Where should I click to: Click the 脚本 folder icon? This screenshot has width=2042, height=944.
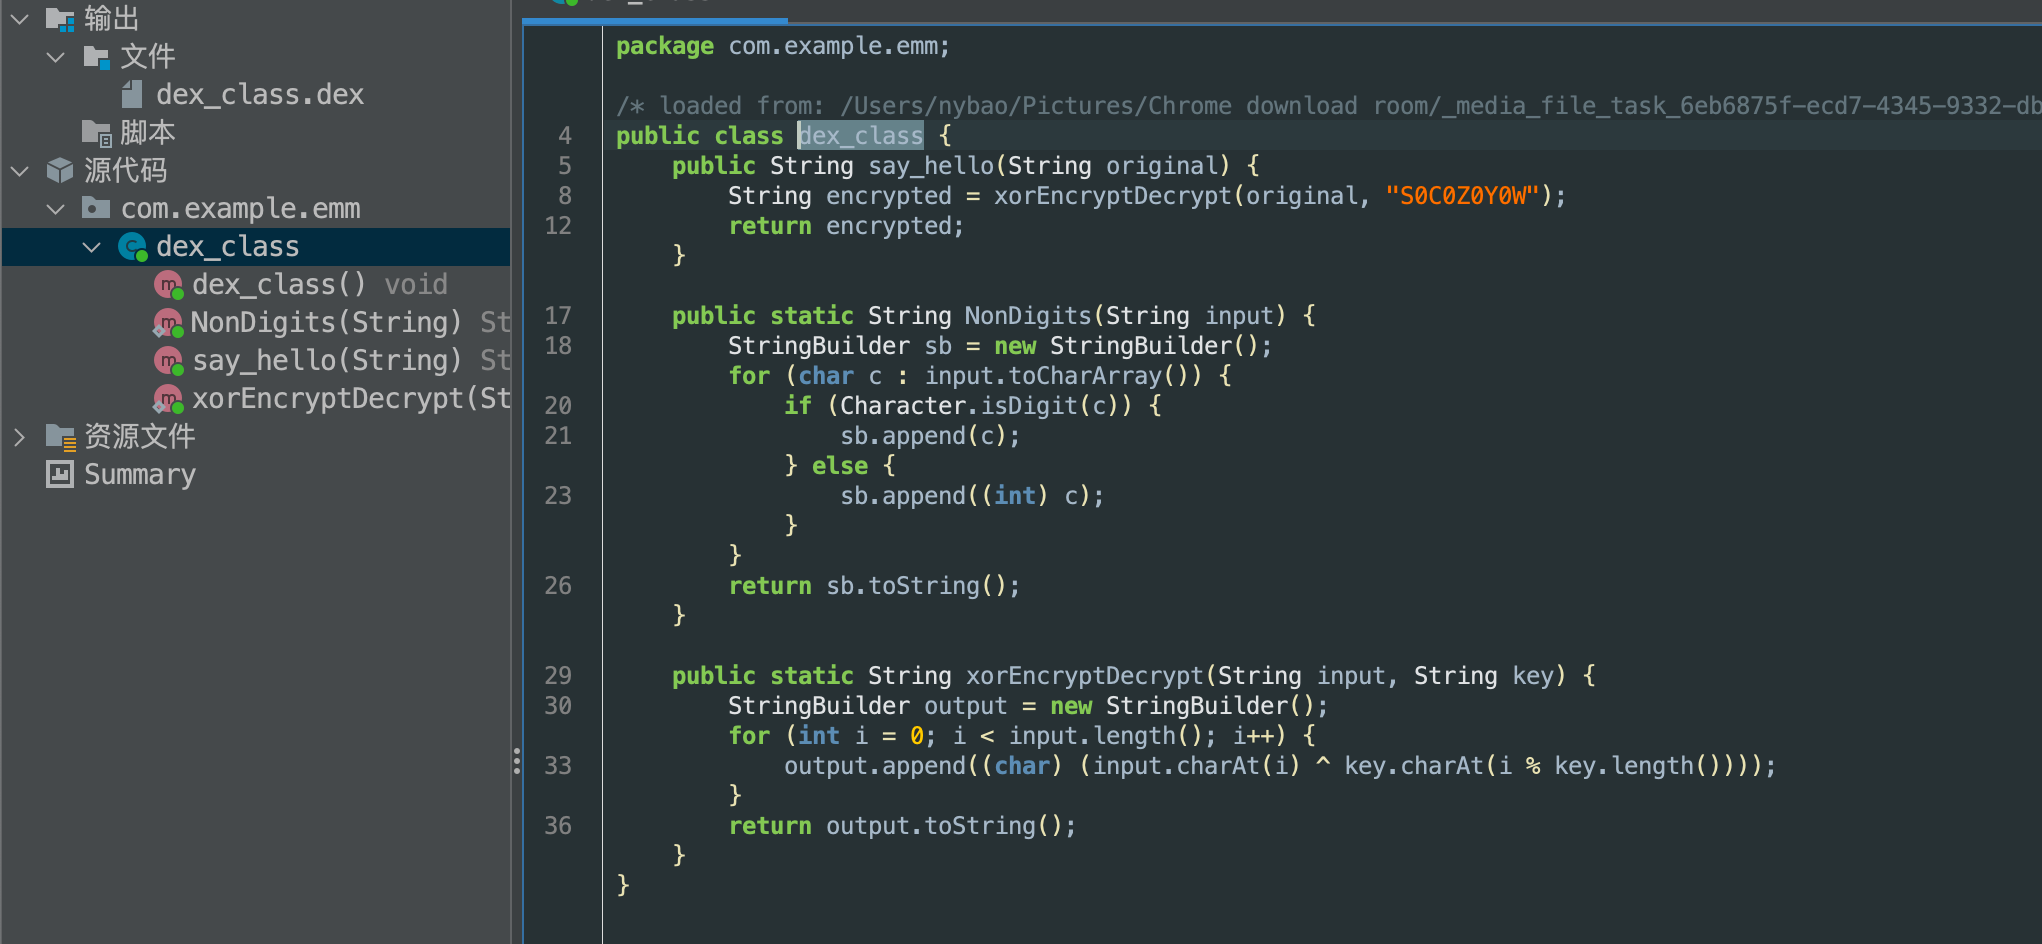point(96,133)
